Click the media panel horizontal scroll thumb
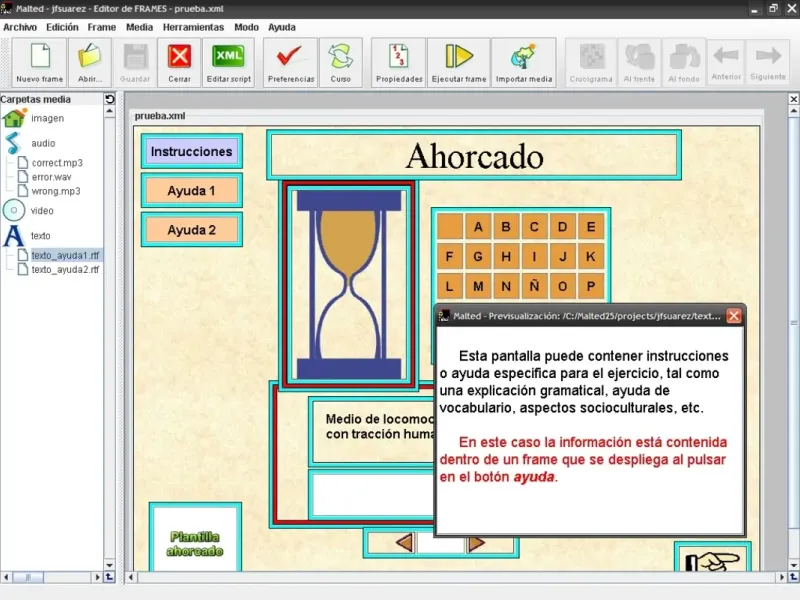The height and width of the screenshot is (600, 800). [x=28, y=577]
